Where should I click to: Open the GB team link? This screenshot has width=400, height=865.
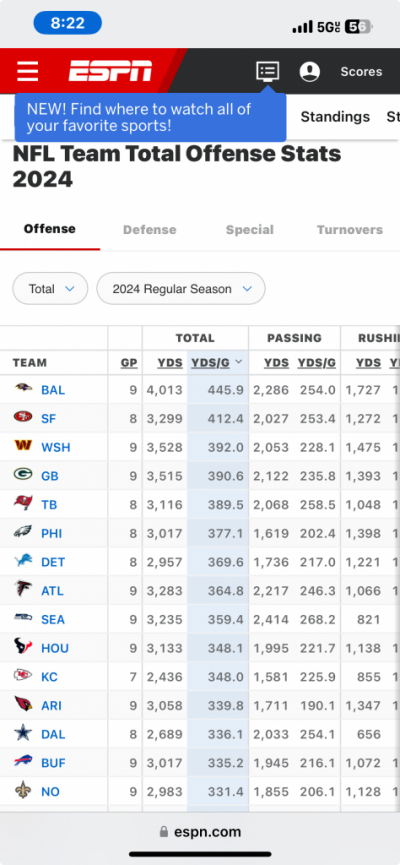[x=50, y=476]
